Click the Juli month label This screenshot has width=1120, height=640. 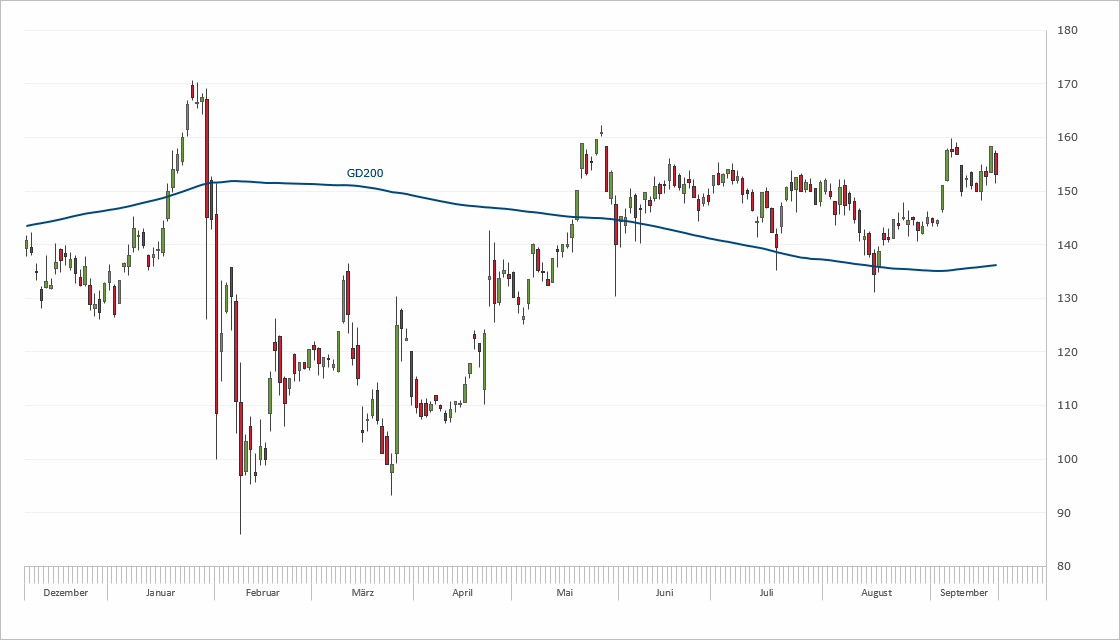(x=766, y=593)
